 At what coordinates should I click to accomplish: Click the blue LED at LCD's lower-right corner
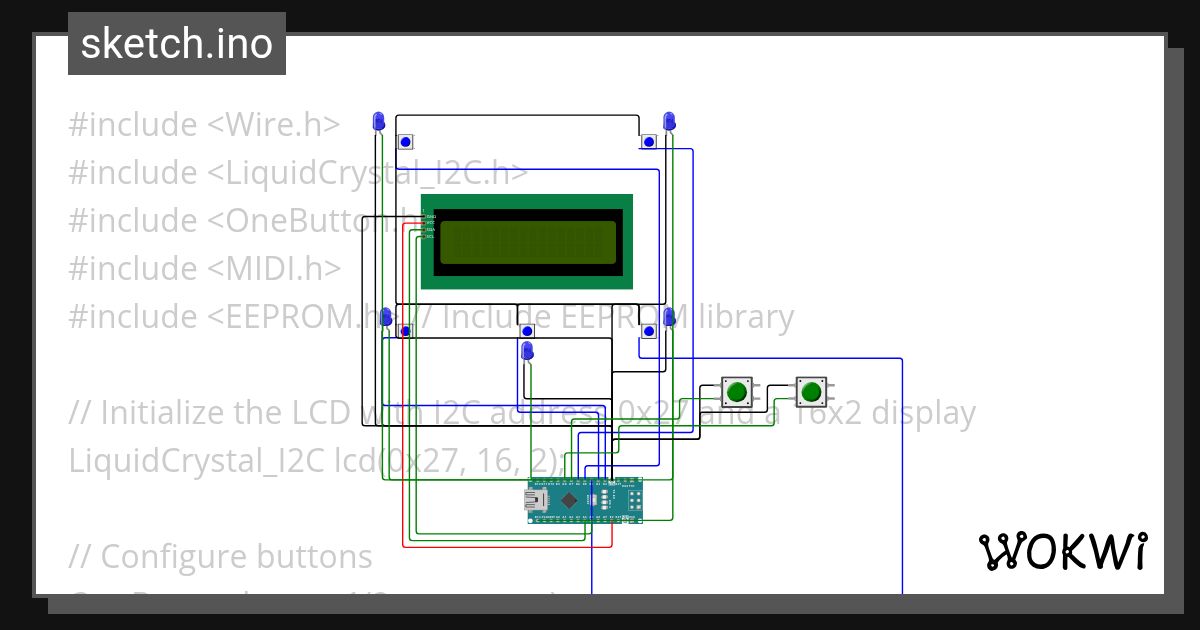(669, 318)
